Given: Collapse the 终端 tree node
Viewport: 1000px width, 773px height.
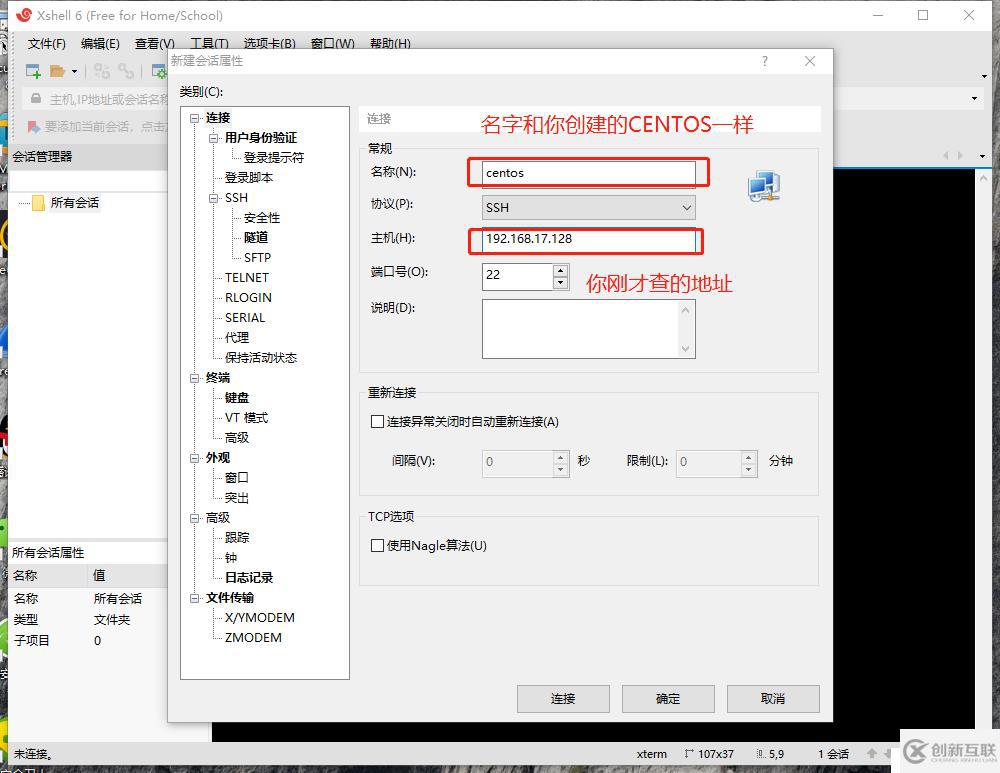Looking at the screenshot, I should pyautogui.click(x=194, y=378).
